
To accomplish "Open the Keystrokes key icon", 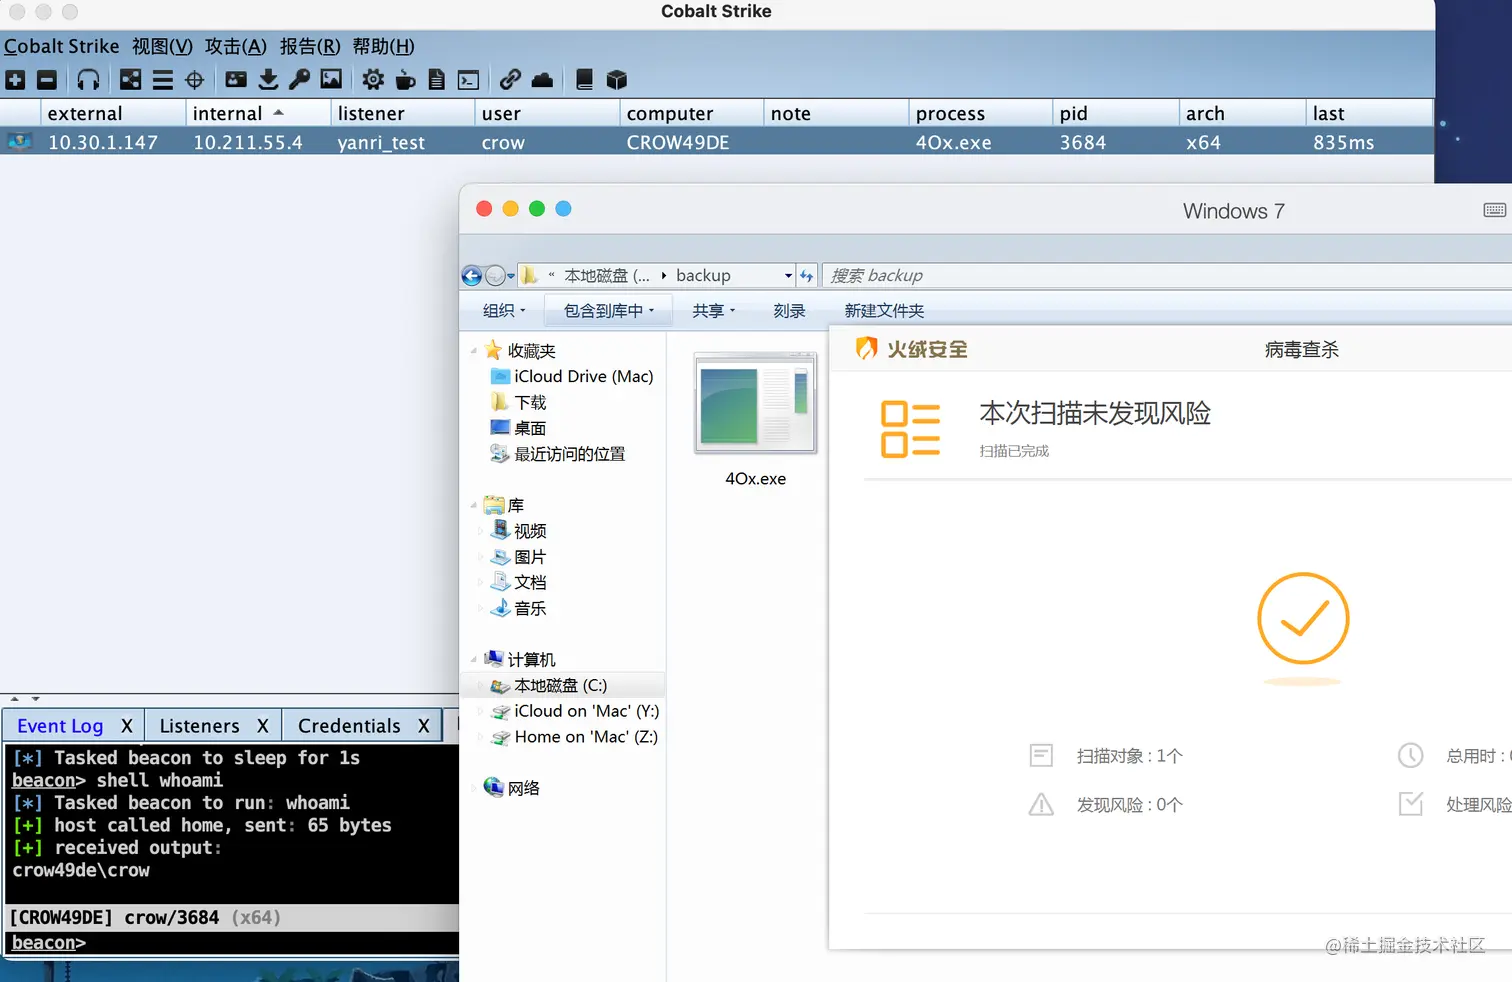I will 299,80.
